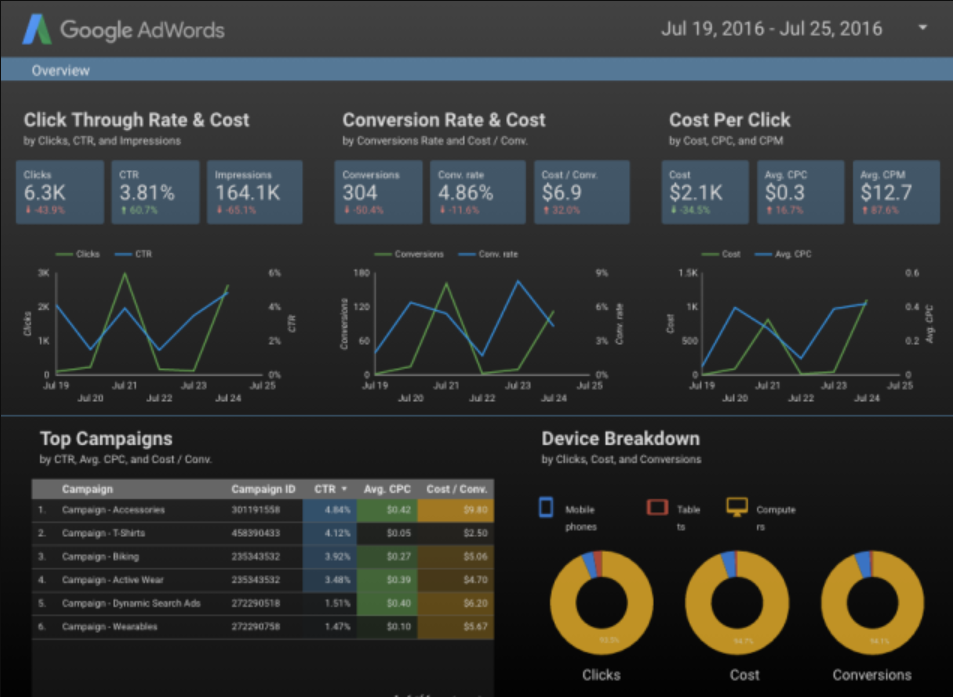Screen dimensions: 953x697
Task: Click the Cost Per Click heading
Action: [x=729, y=120]
